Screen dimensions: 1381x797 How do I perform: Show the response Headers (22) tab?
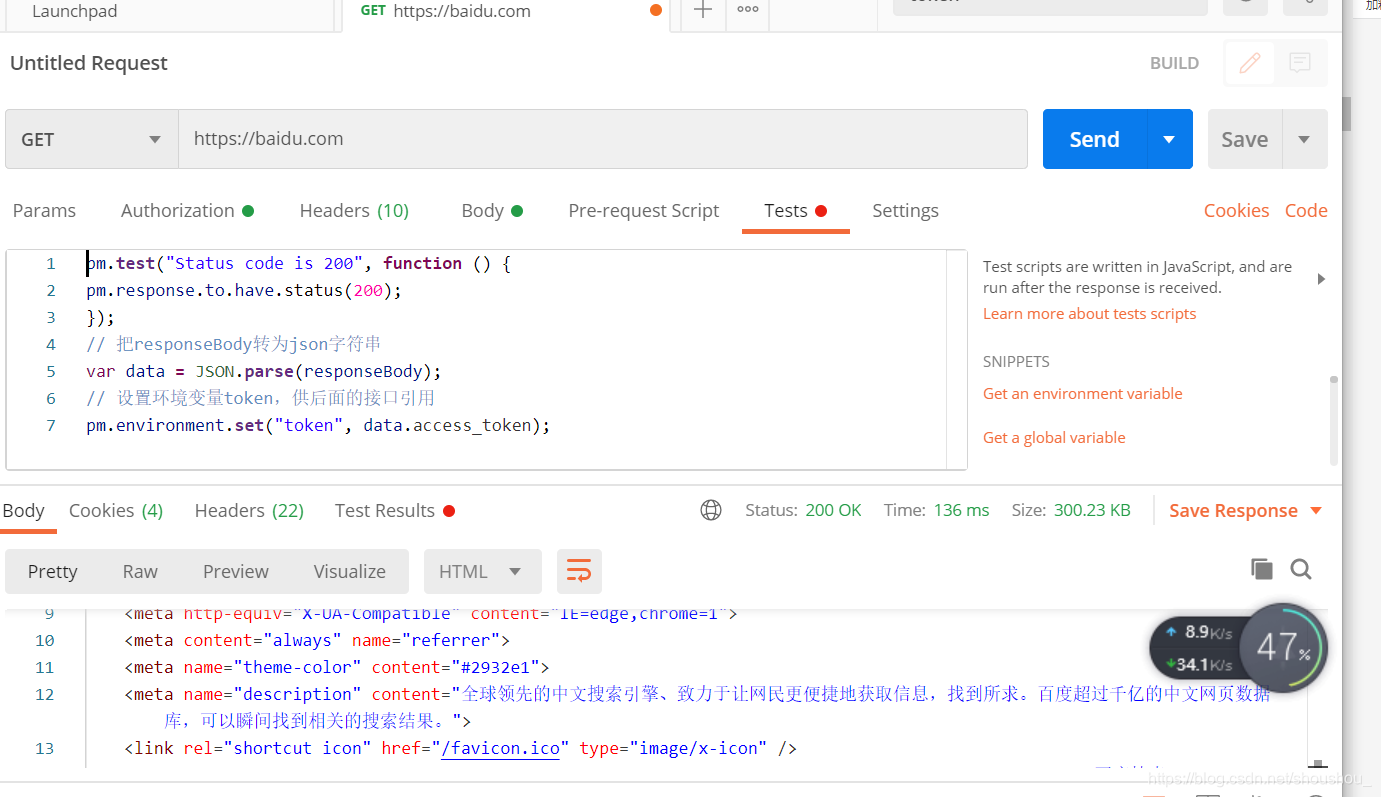tap(249, 510)
